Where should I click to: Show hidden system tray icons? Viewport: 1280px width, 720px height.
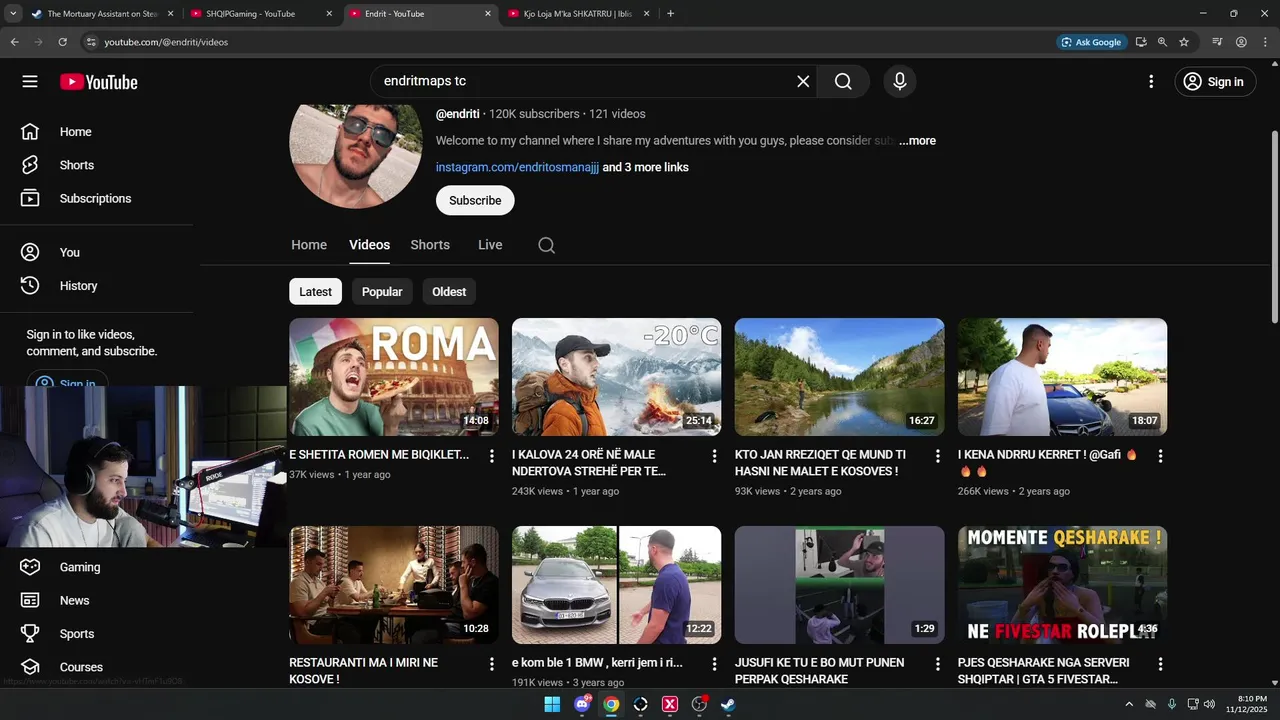pyautogui.click(x=1129, y=704)
